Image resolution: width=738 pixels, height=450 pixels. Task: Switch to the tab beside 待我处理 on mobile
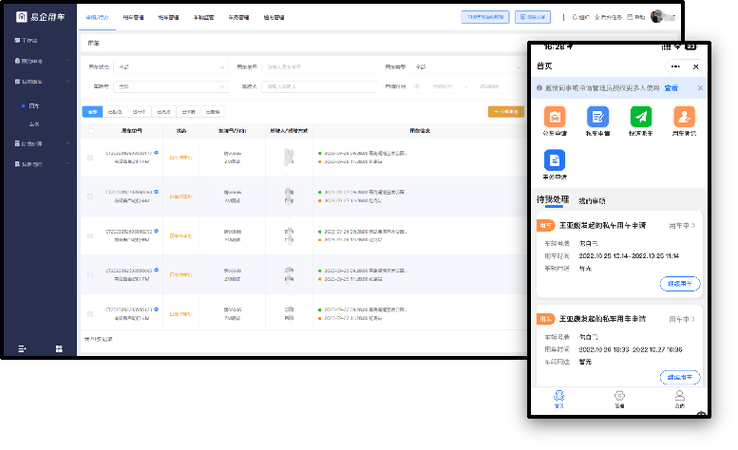(592, 201)
